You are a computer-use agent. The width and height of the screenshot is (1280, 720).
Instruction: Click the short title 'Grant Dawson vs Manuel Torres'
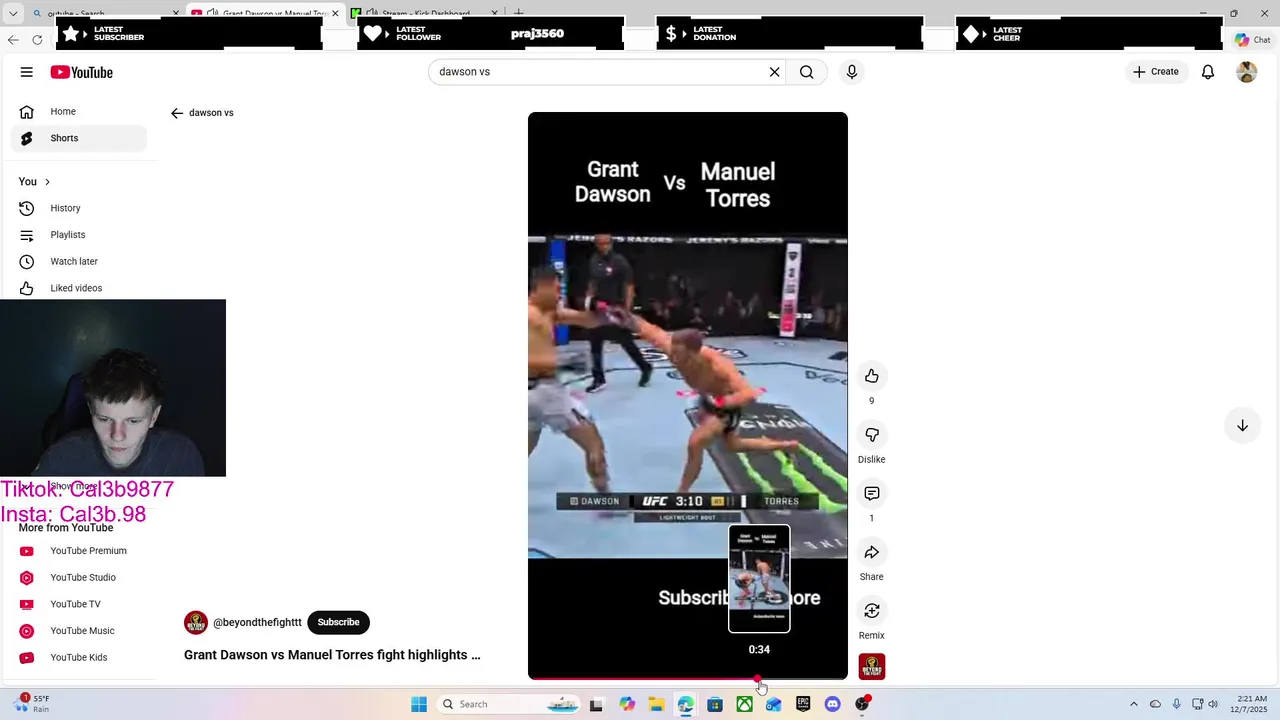(x=332, y=655)
